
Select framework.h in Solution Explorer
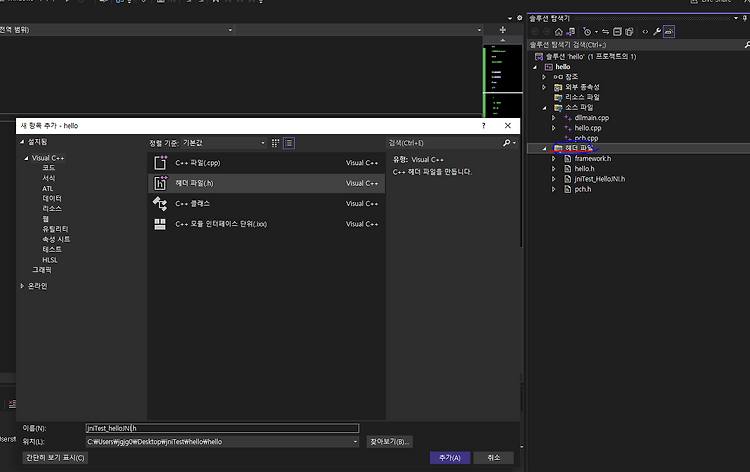(x=593, y=158)
